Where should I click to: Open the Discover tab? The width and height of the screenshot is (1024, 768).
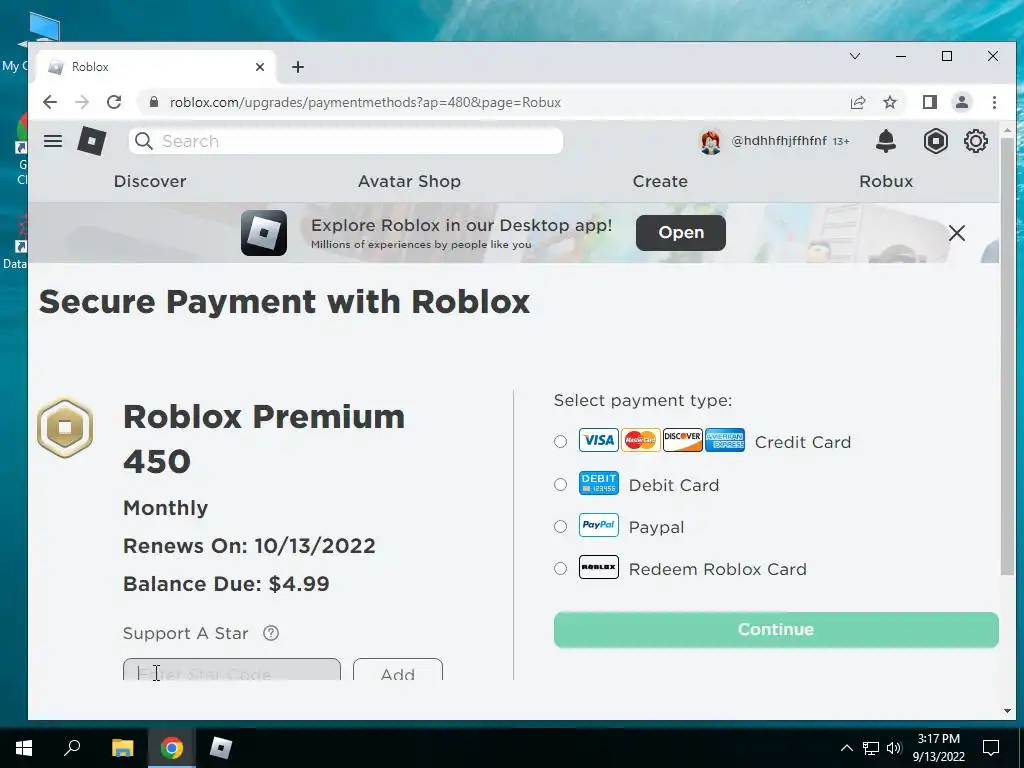point(150,181)
